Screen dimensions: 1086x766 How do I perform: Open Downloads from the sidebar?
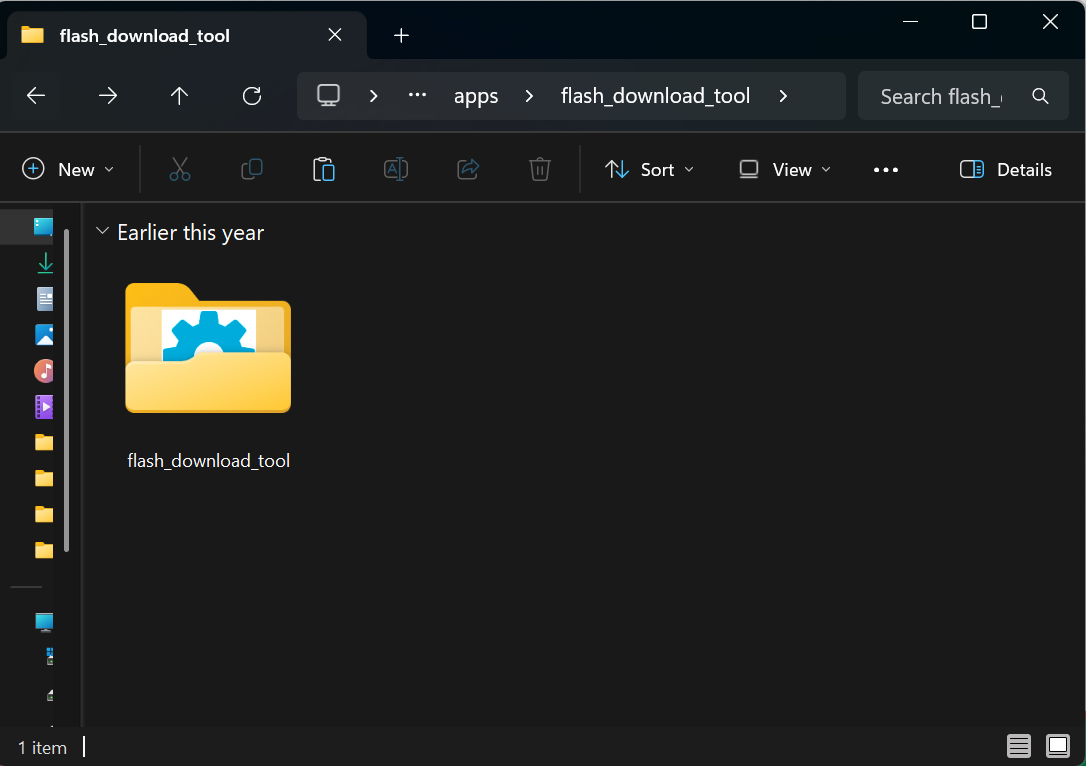click(x=44, y=263)
